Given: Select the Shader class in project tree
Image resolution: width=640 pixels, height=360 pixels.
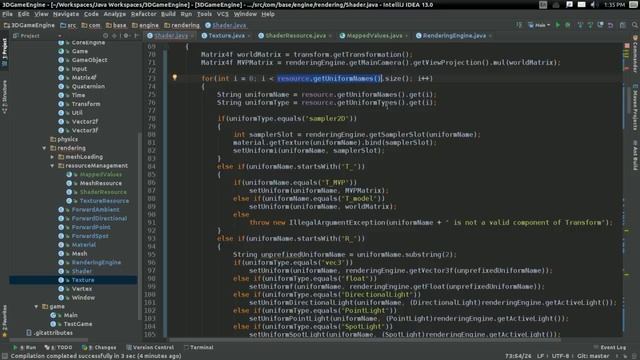Looking at the screenshot, I should pyautogui.click(x=82, y=271).
